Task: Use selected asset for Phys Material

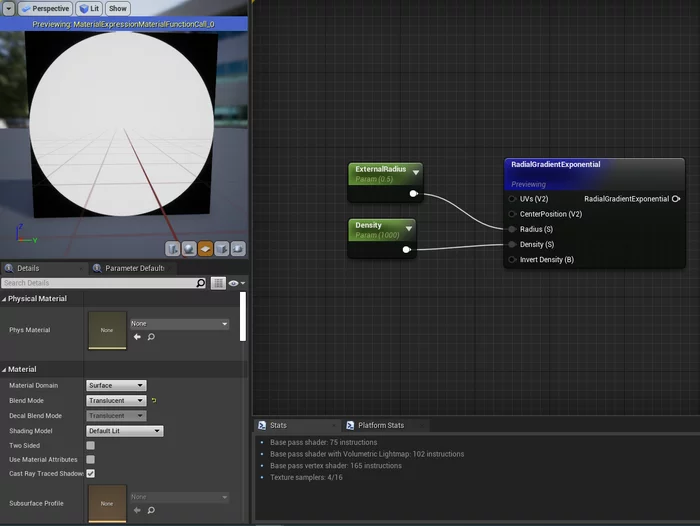Action: [x=137, y=337]
